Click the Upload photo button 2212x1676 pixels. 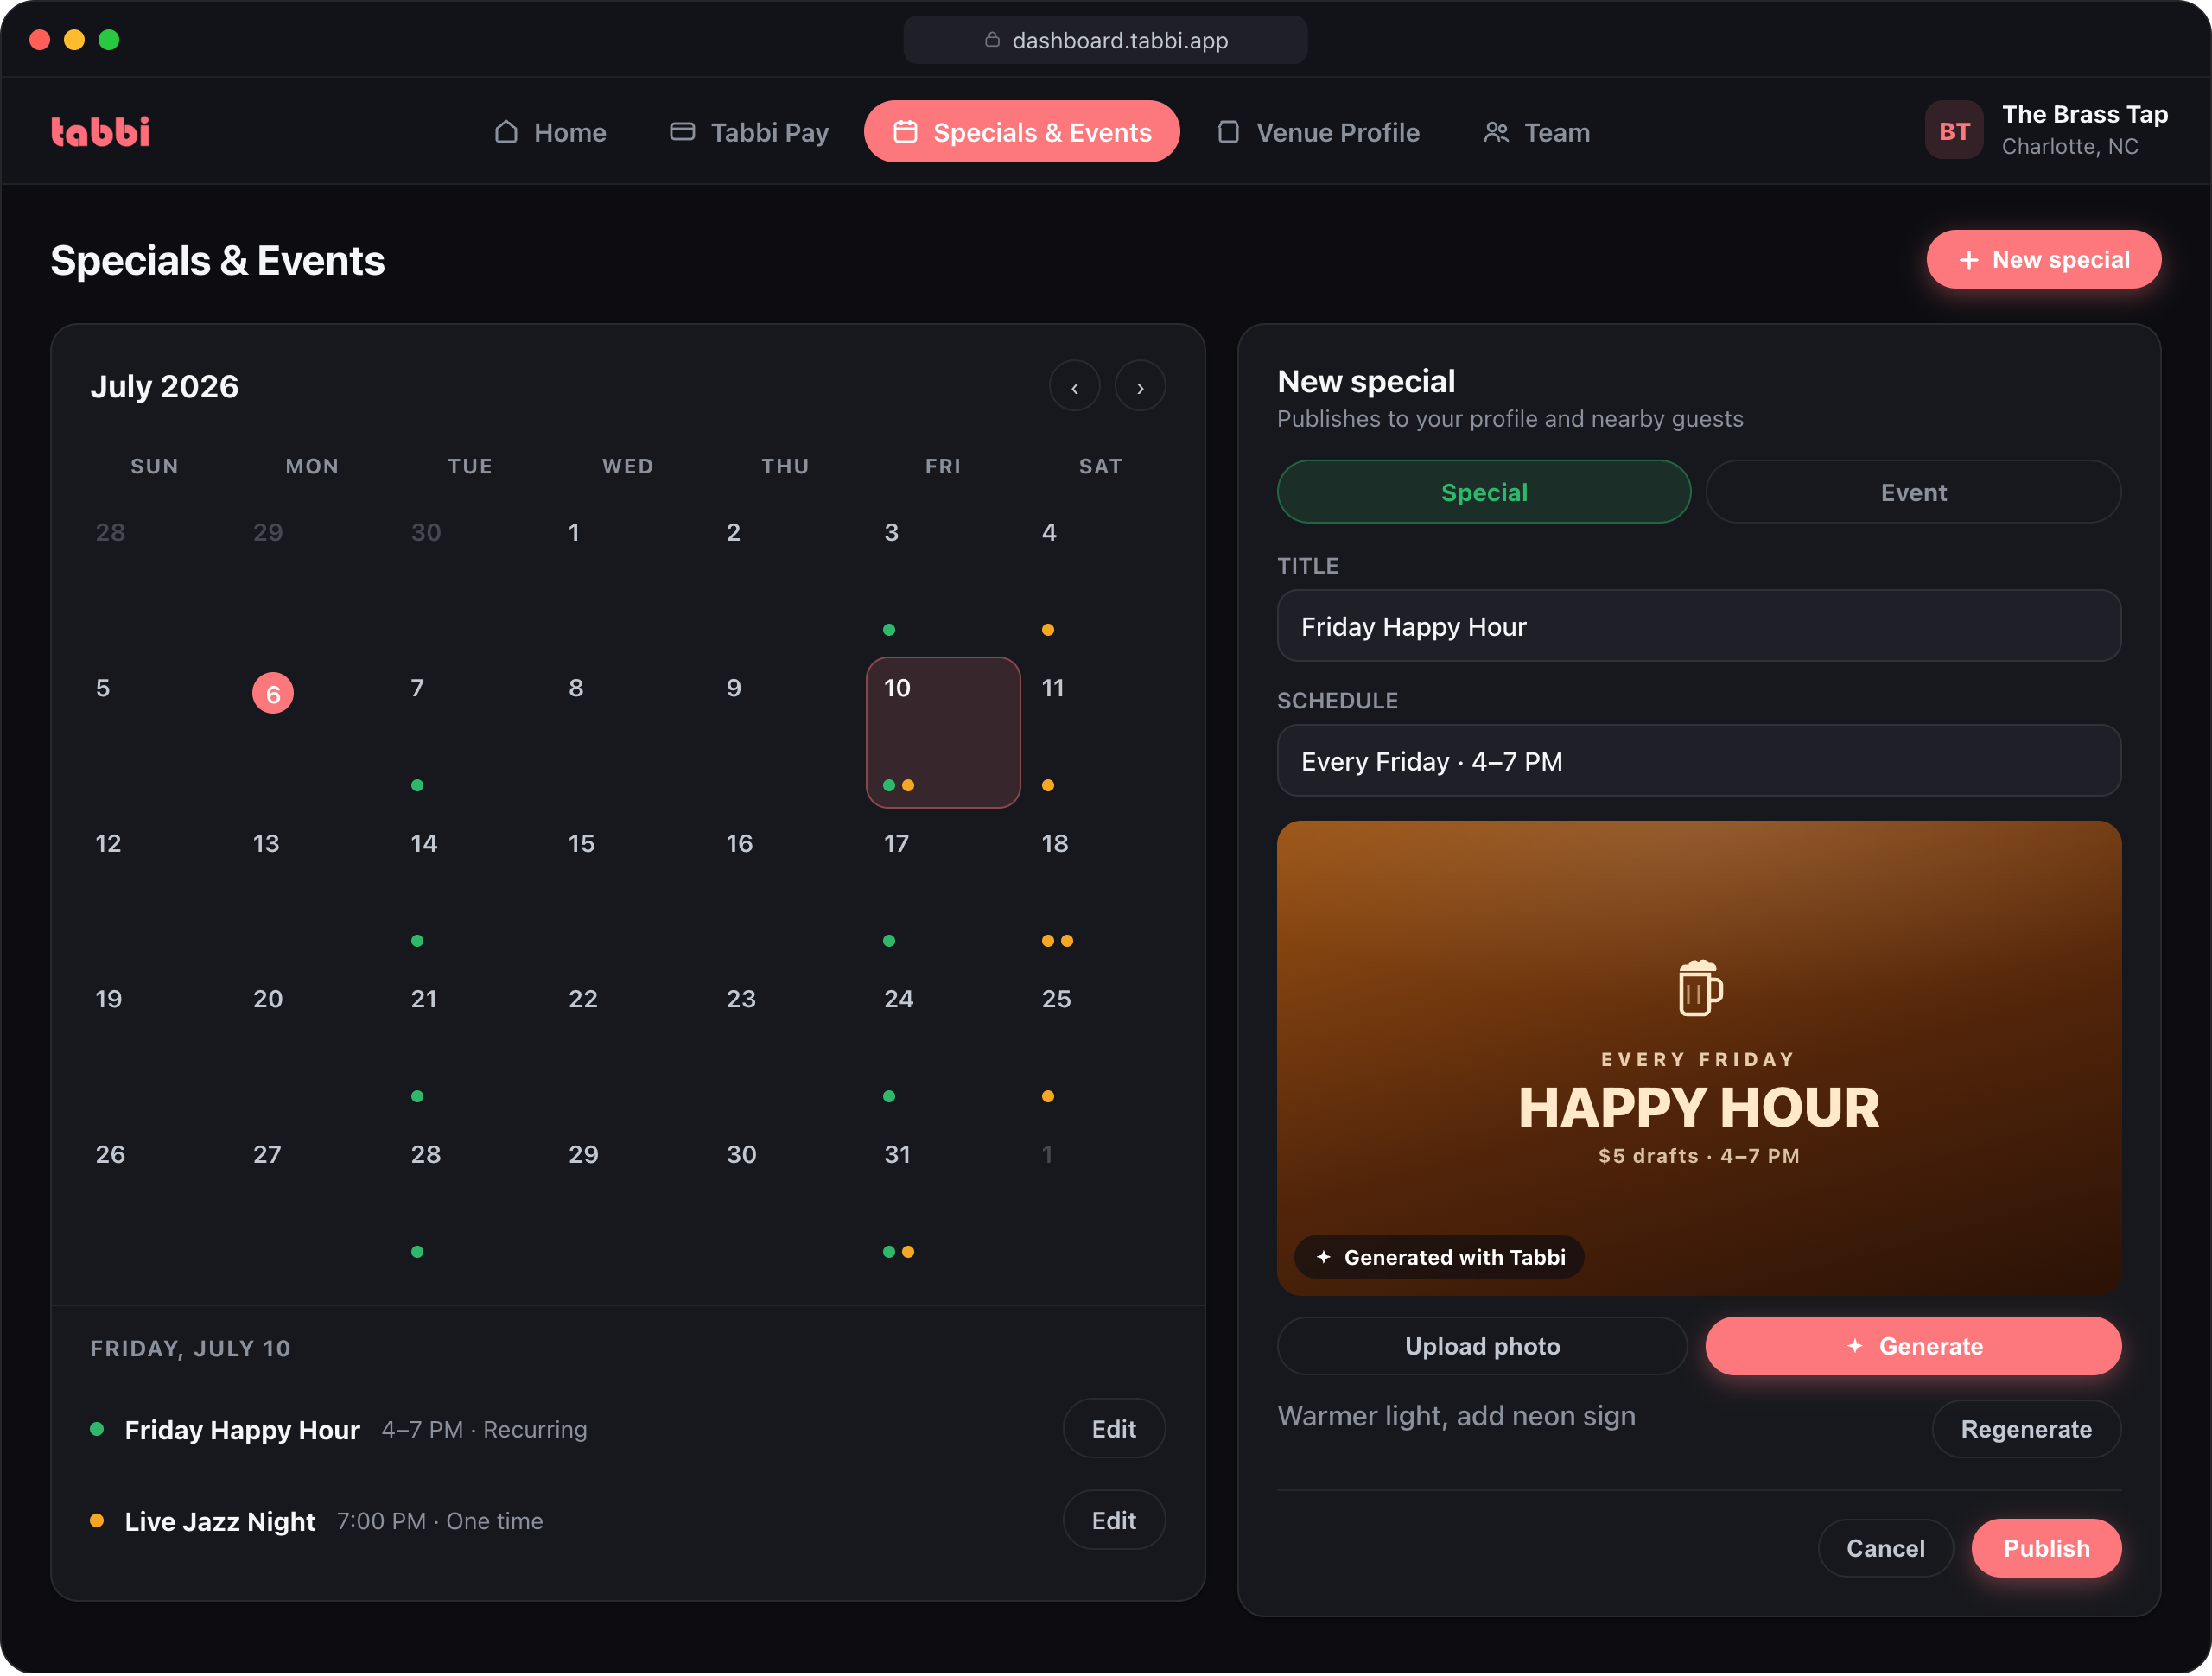(1482, 1347)
